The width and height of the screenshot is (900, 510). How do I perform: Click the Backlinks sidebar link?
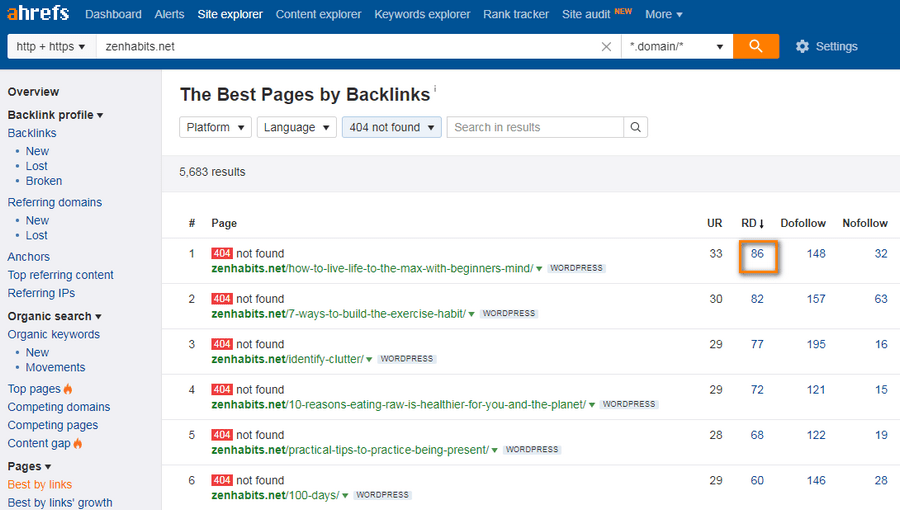pos(32,133)
